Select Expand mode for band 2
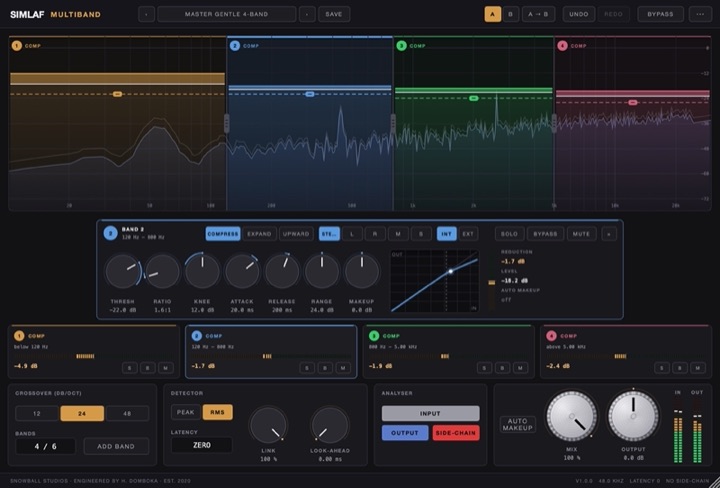The image size is (720, 488). [259, 234]
